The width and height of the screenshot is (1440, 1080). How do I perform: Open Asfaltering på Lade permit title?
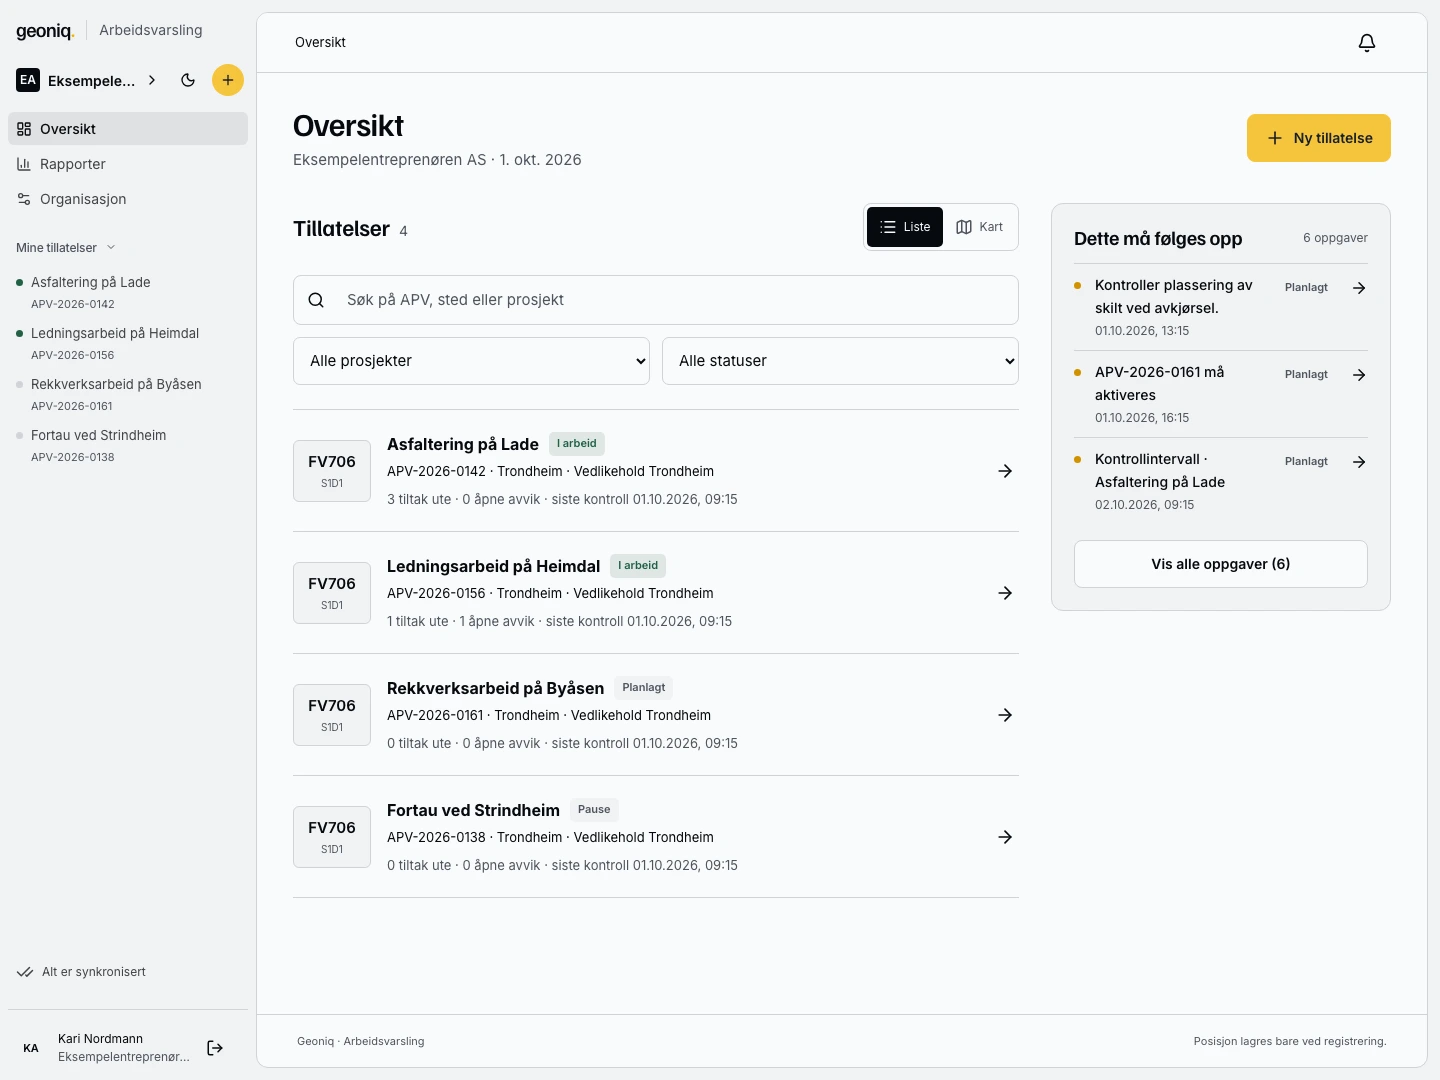tap(463, 444)
